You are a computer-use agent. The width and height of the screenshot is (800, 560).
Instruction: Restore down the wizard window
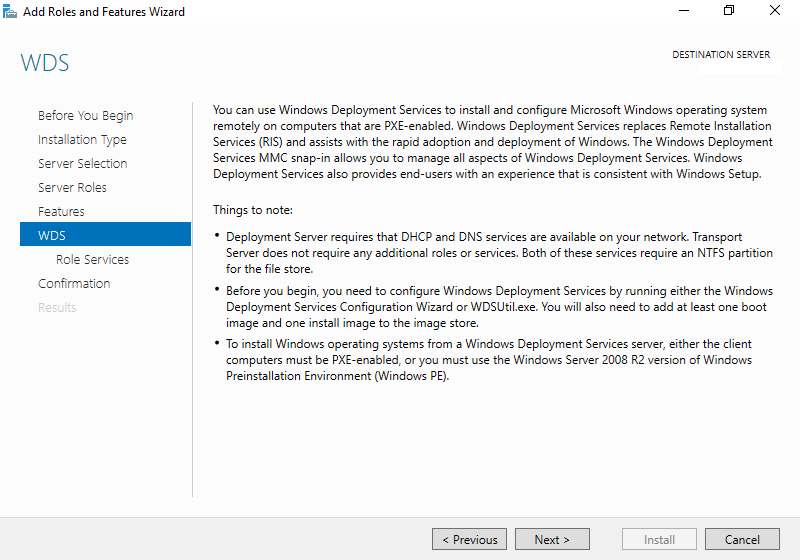[729, 11]
